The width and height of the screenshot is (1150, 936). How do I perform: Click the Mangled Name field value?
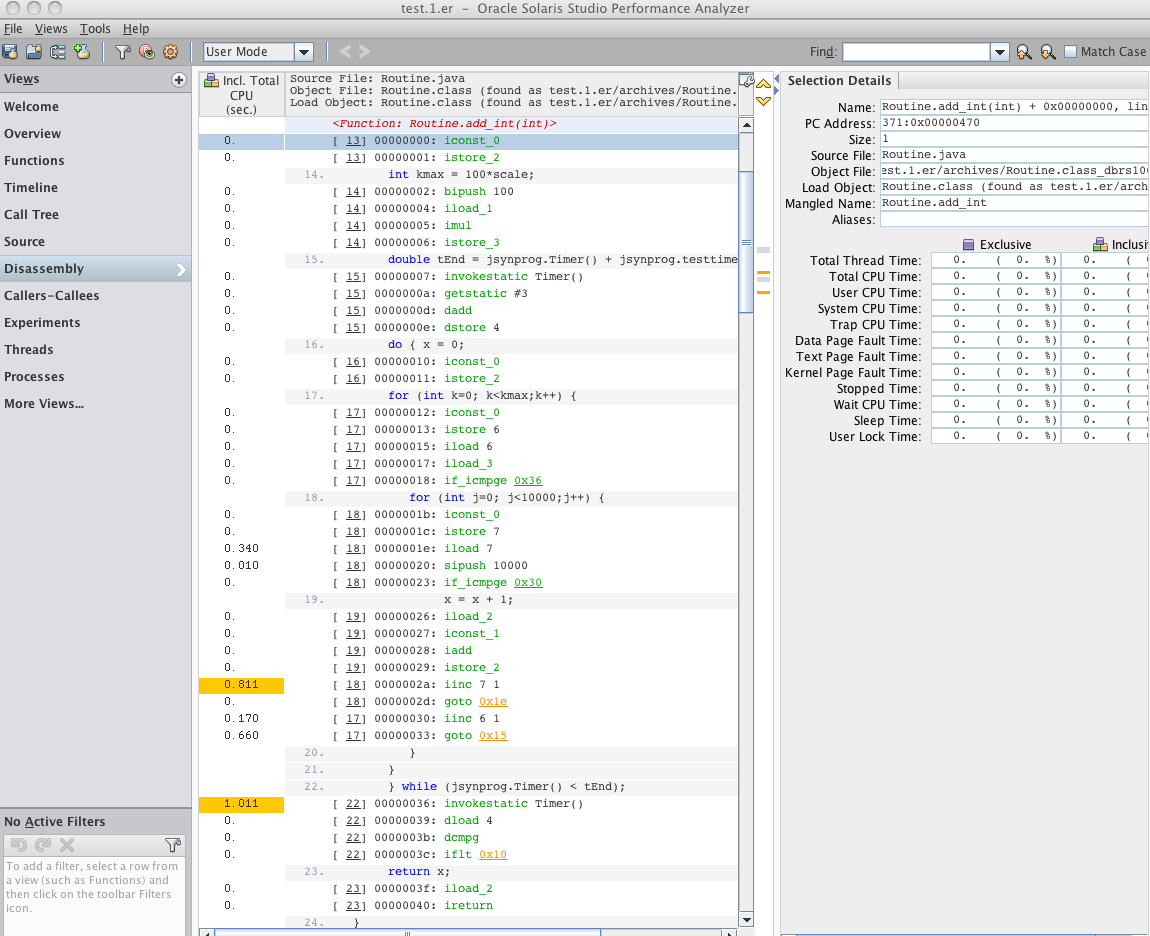click(x=1014, y=203)
